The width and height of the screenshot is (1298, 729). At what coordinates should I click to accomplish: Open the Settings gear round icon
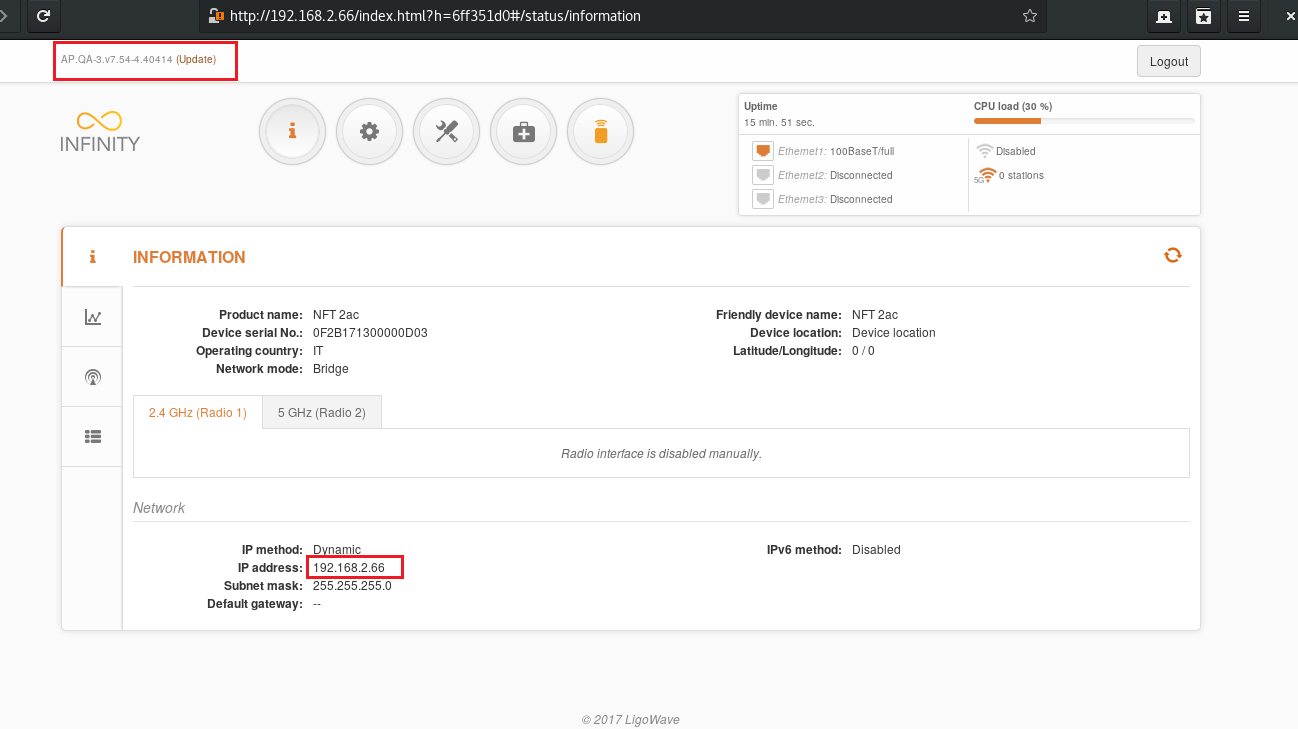click(x=369, y=131)
